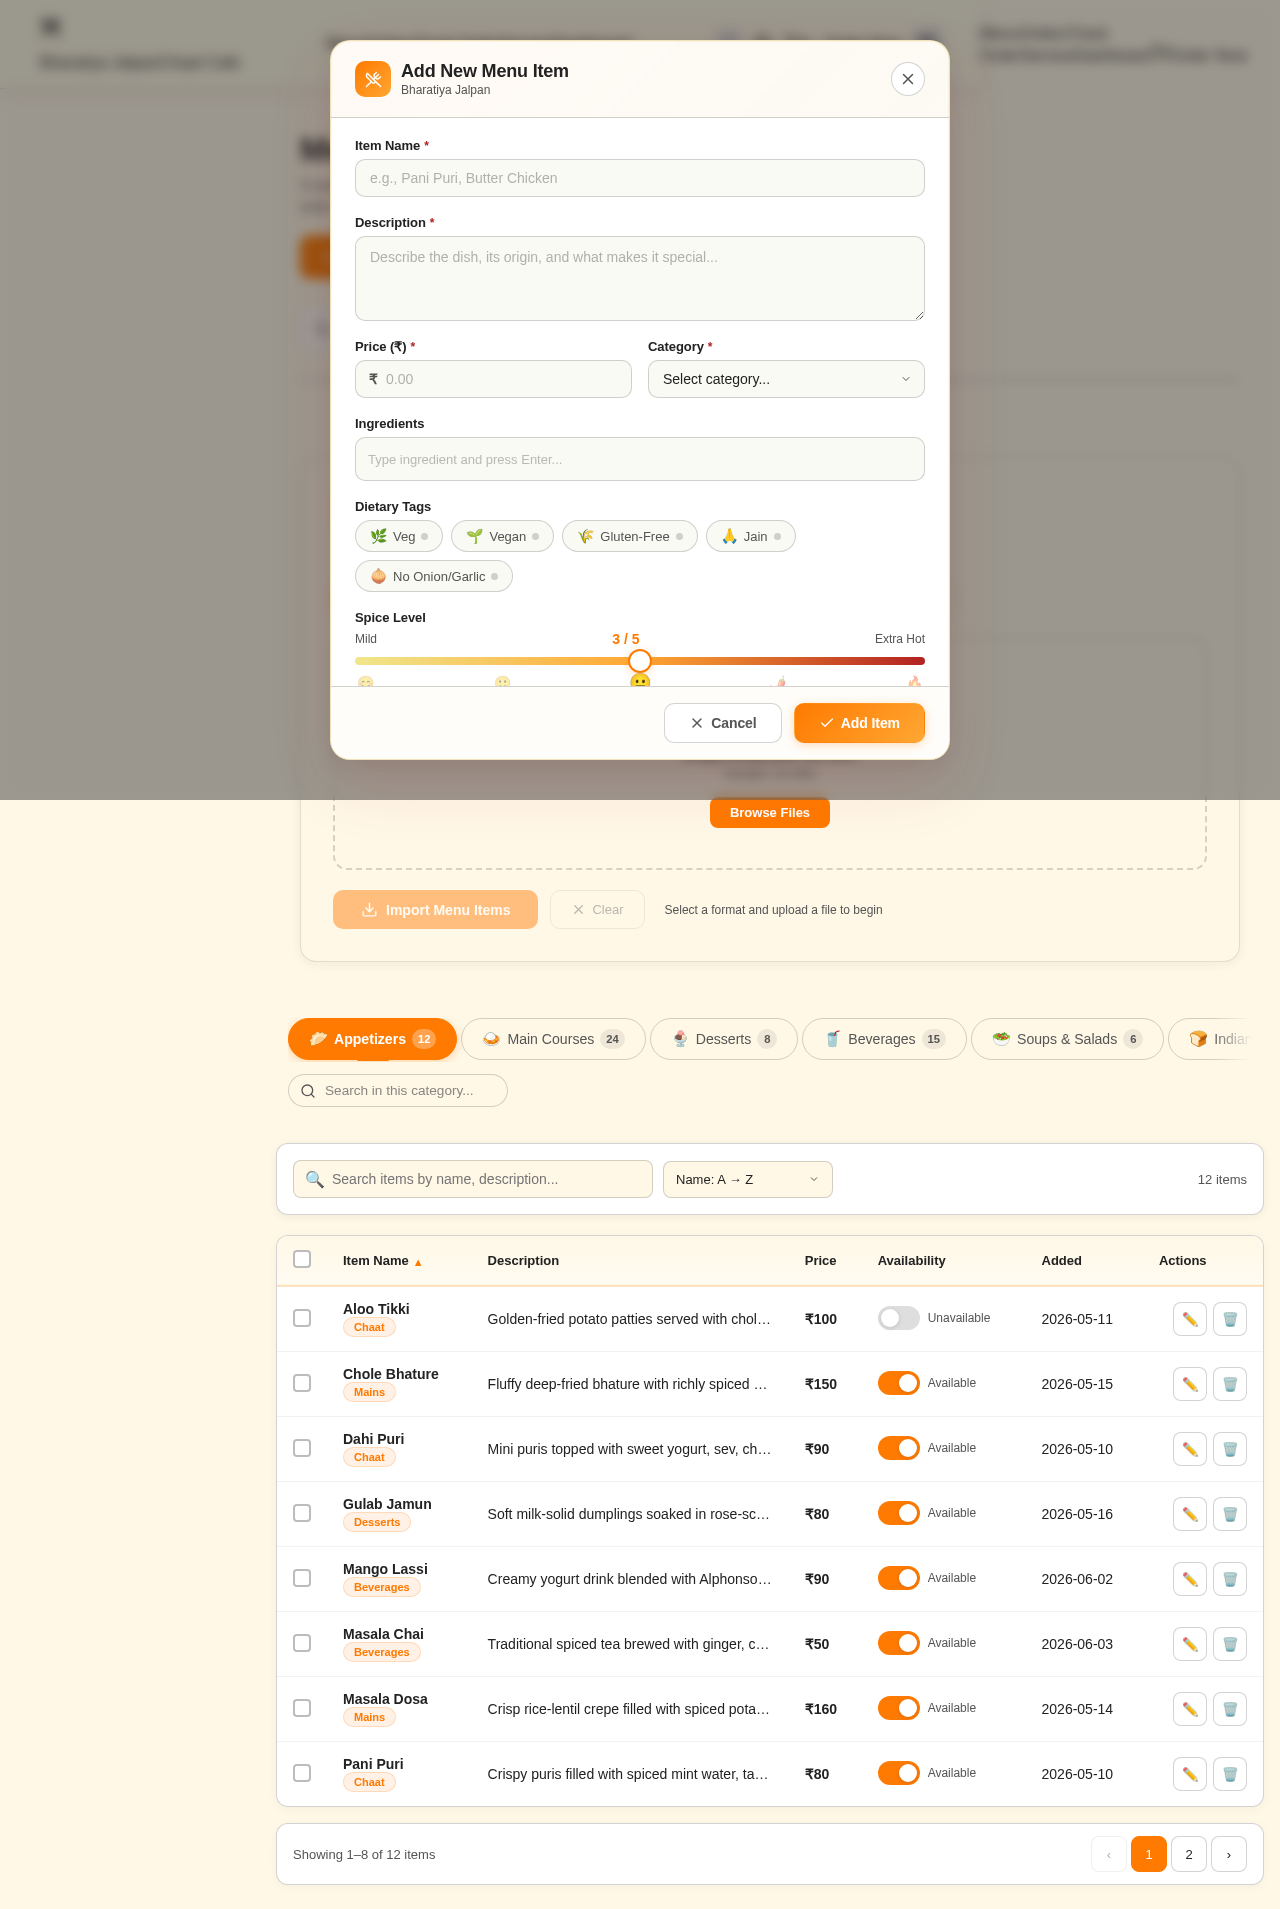The image size is (1280, 1909).
Task: Click the Add Item button
Action: (x=859, y=723)
